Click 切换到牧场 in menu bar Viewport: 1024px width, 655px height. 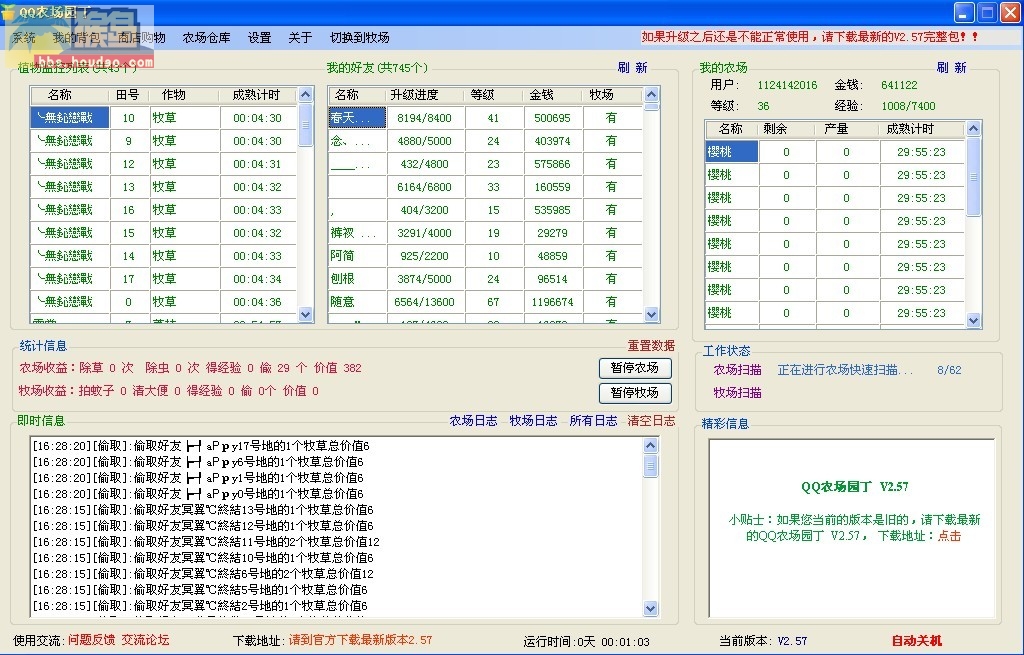coord(360,38)
